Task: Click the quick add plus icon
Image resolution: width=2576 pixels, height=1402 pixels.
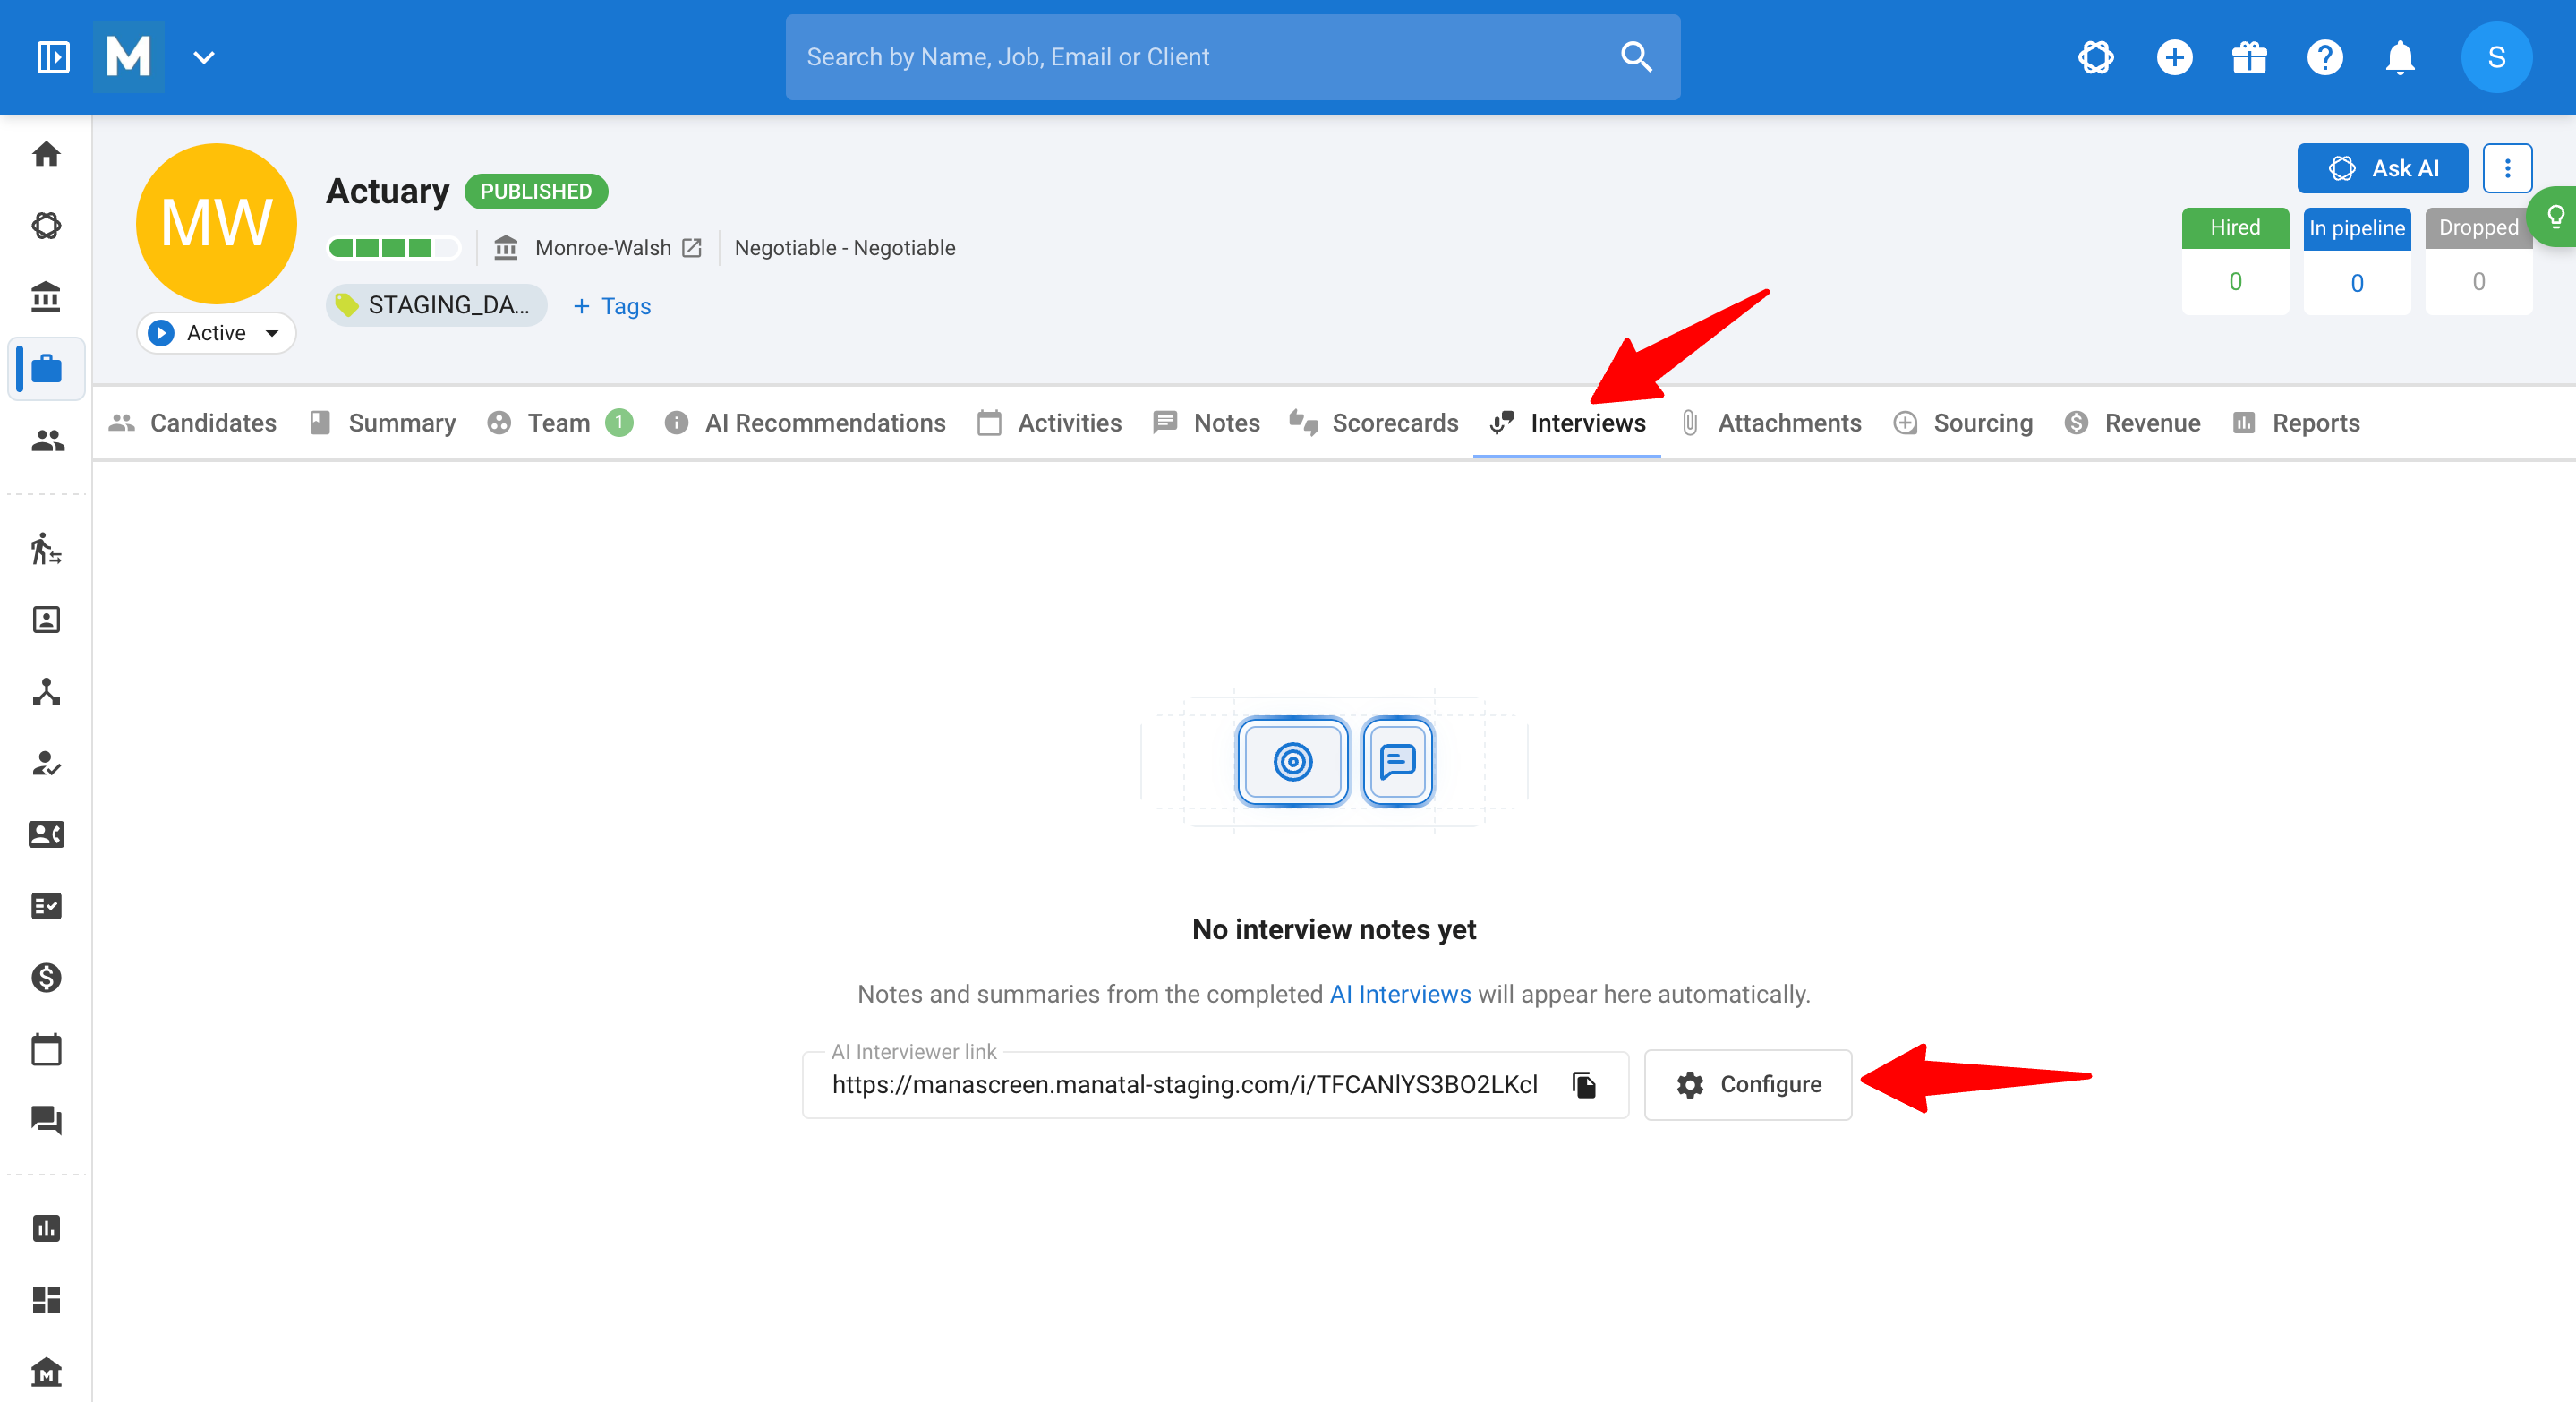Action: 2174,57
